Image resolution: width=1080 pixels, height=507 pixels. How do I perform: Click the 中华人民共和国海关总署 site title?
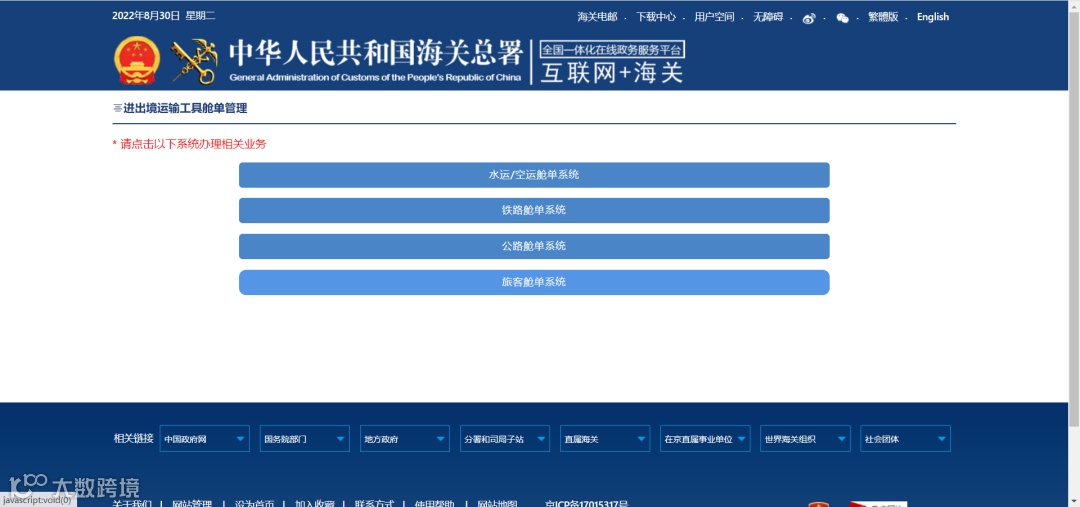point(375,53)
